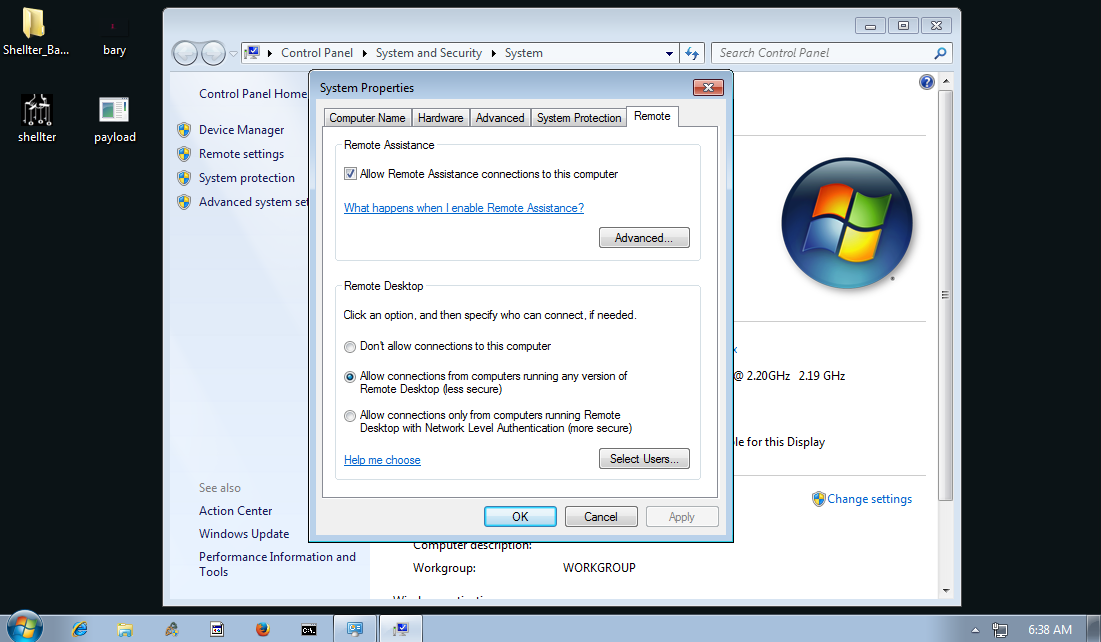Open the command prompt taskbar icon
Image resolution: width=1101 pixels, height=642 pixels.
click(x=309, y=630)
